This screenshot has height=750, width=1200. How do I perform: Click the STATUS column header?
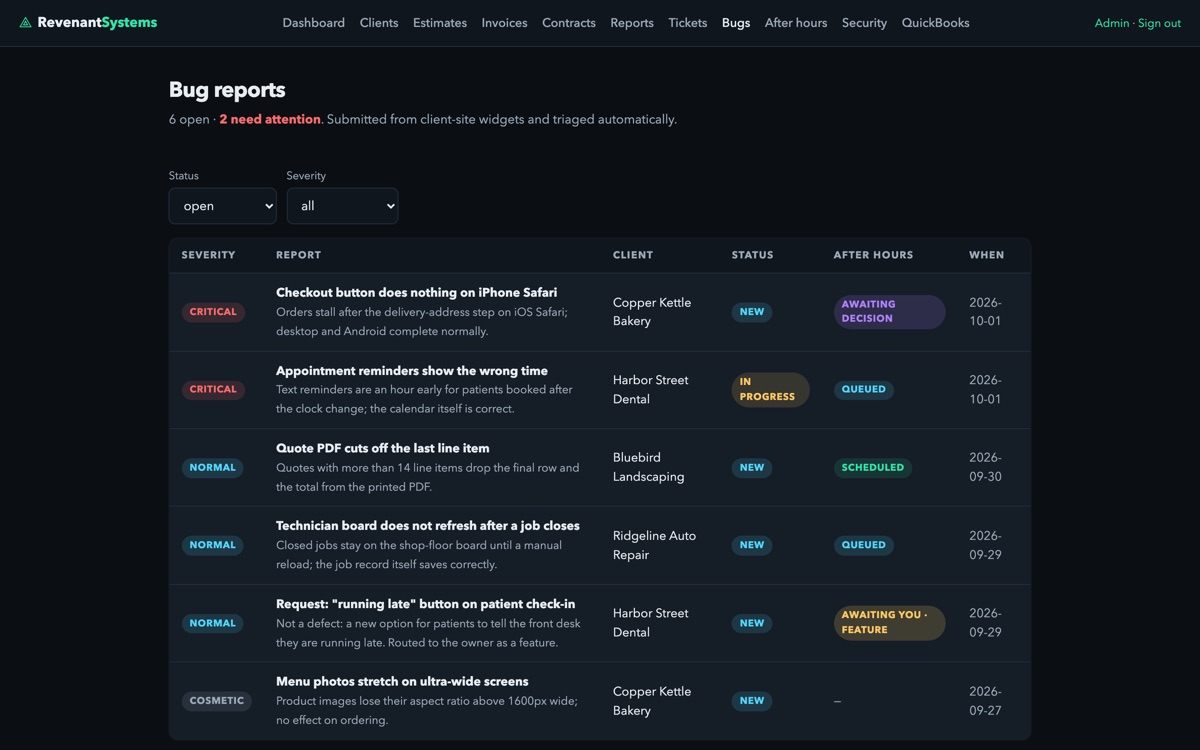click(x=753, y=255)
